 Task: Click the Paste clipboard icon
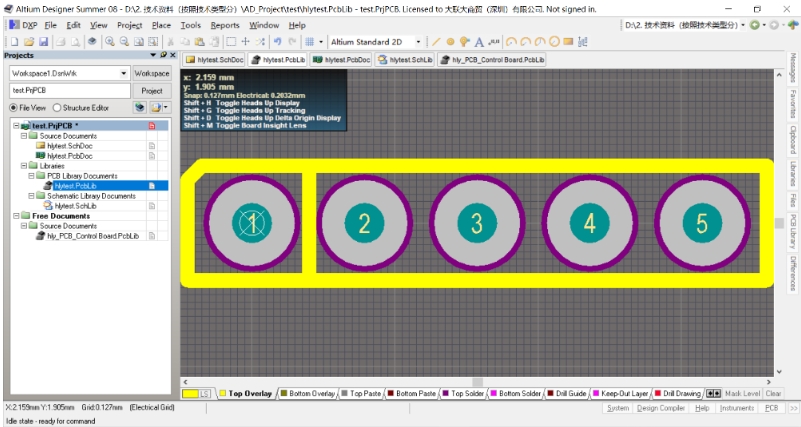pos(200,42)
